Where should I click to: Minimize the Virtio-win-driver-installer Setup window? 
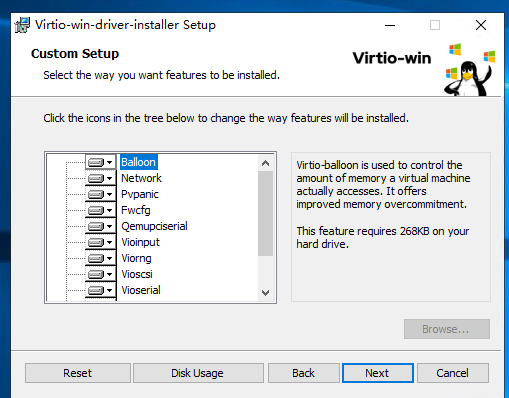(390, 25)
